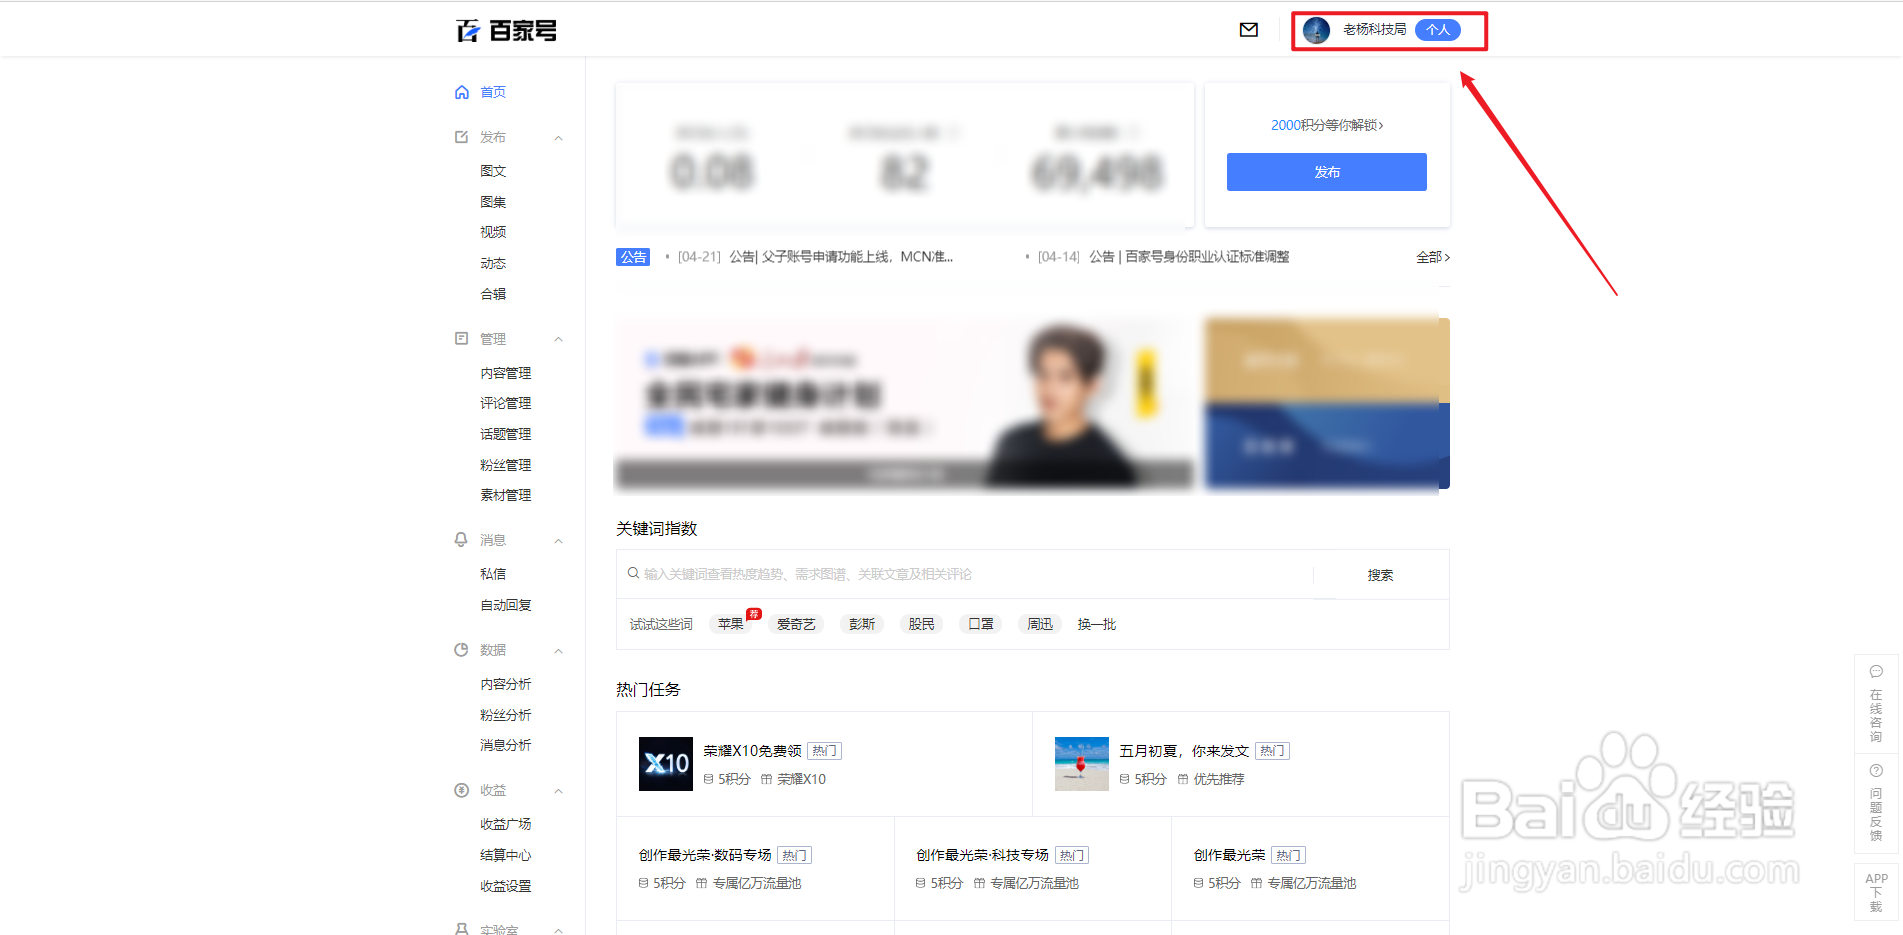Open 消息分析 data page
The height and width of the screenshot is (935, 1903).
tap(505, 745)
